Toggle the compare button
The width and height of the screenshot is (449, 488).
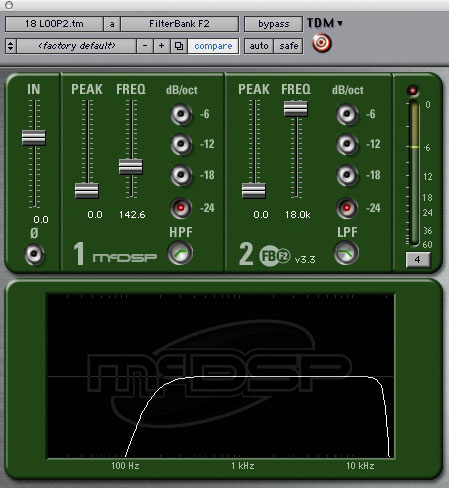tap(213, 46)
